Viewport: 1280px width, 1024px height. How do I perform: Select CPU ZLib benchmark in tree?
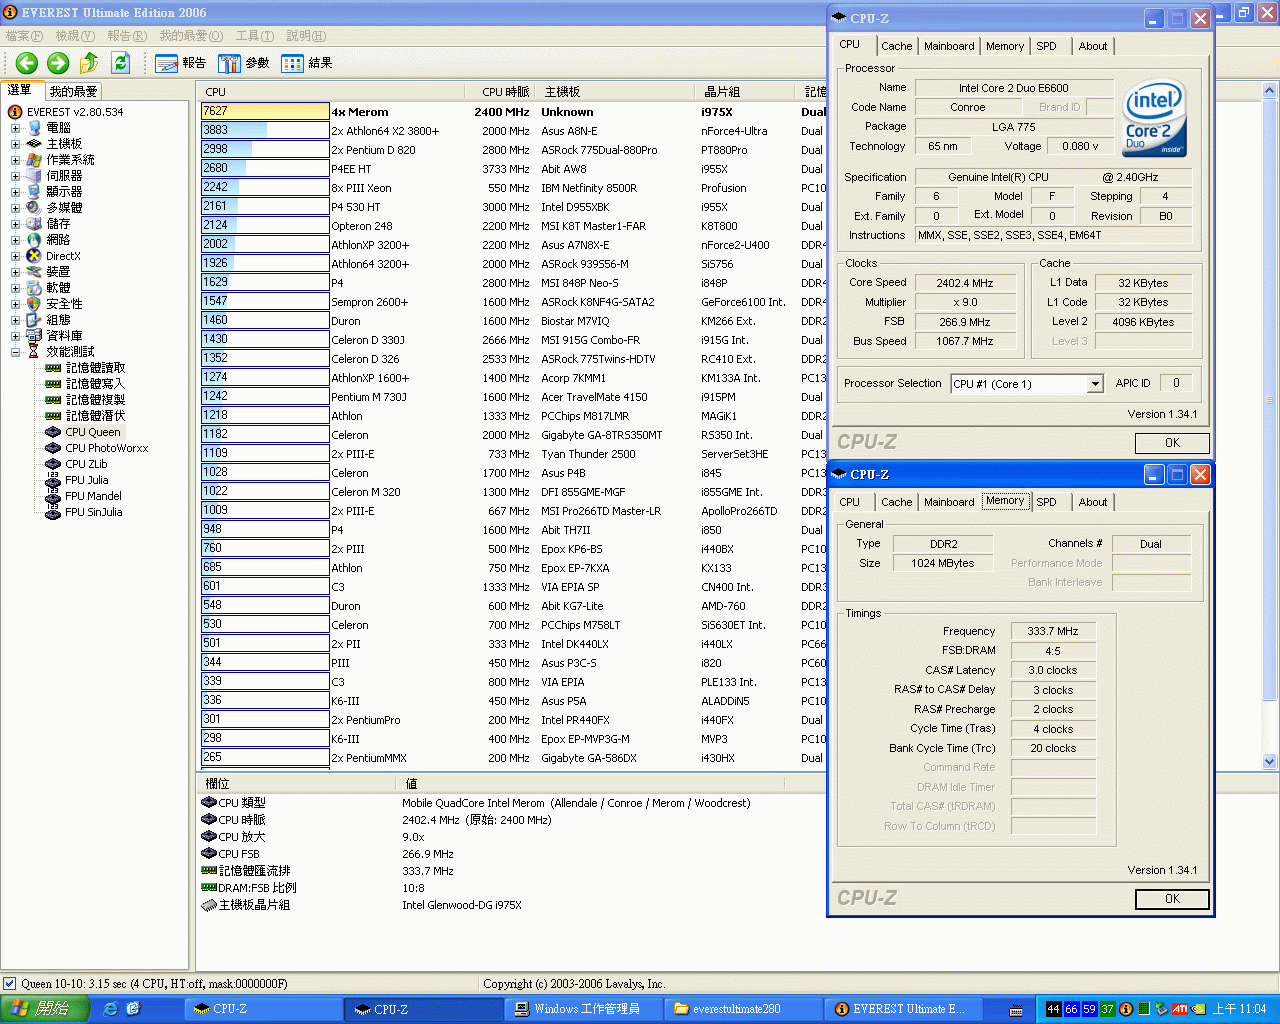(86, 464)
